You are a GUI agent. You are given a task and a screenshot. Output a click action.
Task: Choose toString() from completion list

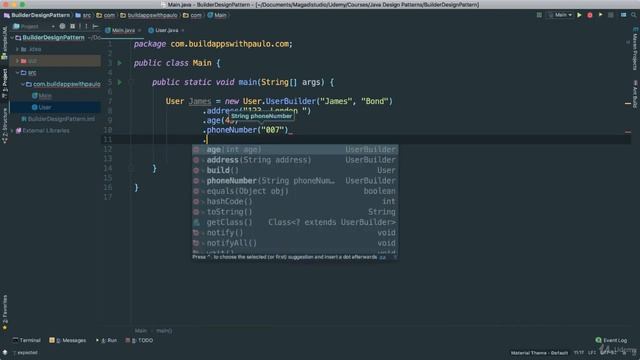[x=295, y=212]
